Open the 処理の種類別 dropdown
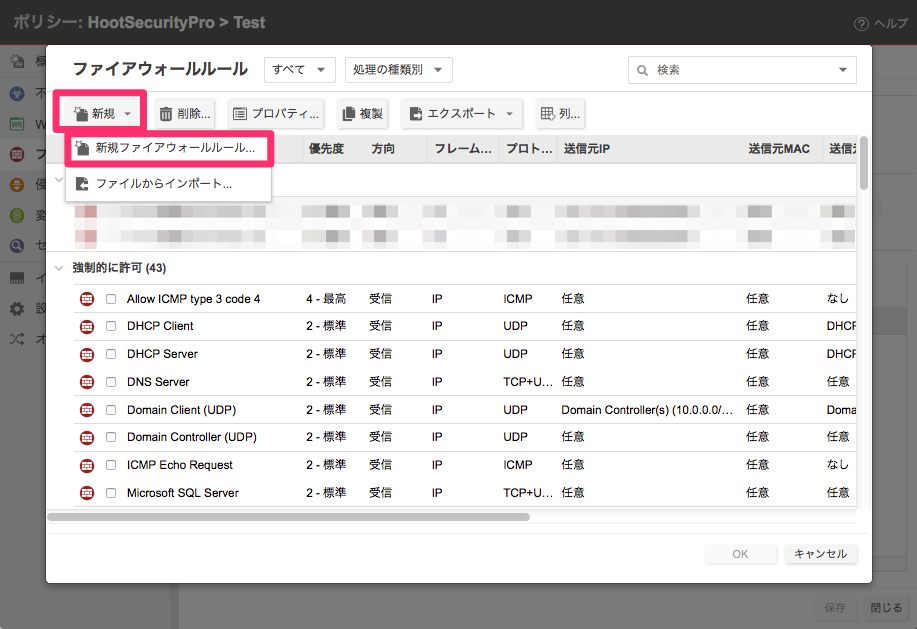Image resolution: width=917 pixels, height=629 pixels. coord(398,70)
